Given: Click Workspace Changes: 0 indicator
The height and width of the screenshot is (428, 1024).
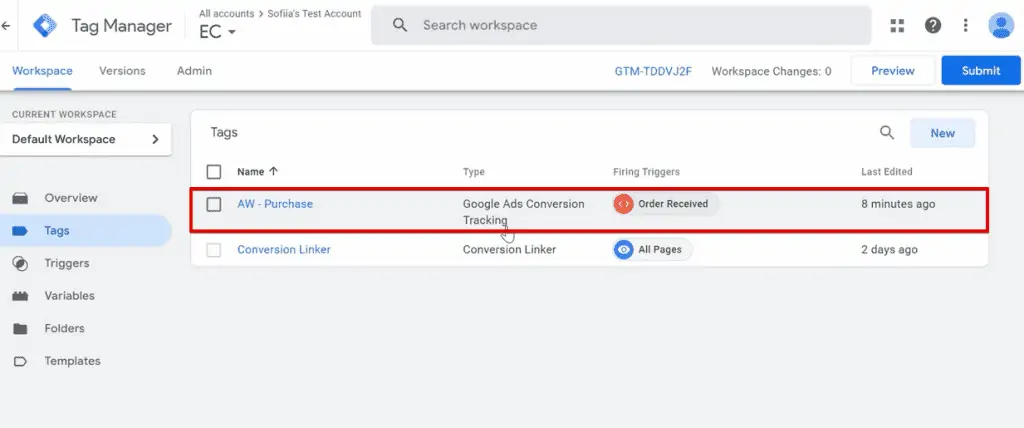Looking at the screenshot, I should [771, 71].
